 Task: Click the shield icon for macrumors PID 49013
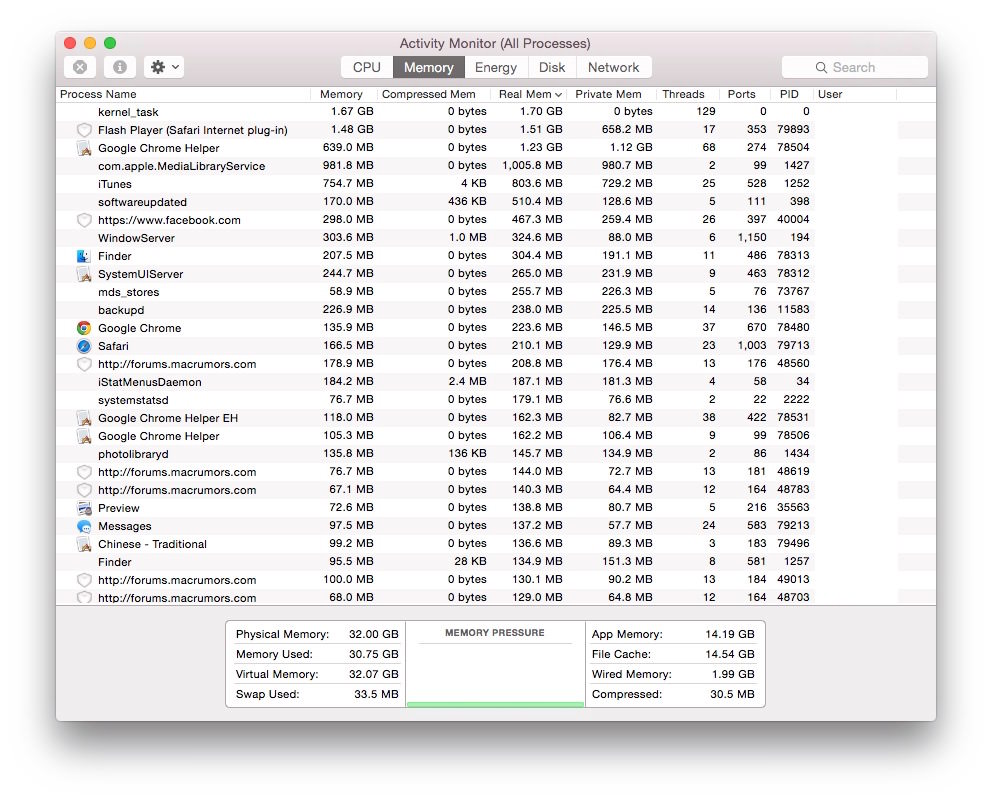tap(84, 580)
